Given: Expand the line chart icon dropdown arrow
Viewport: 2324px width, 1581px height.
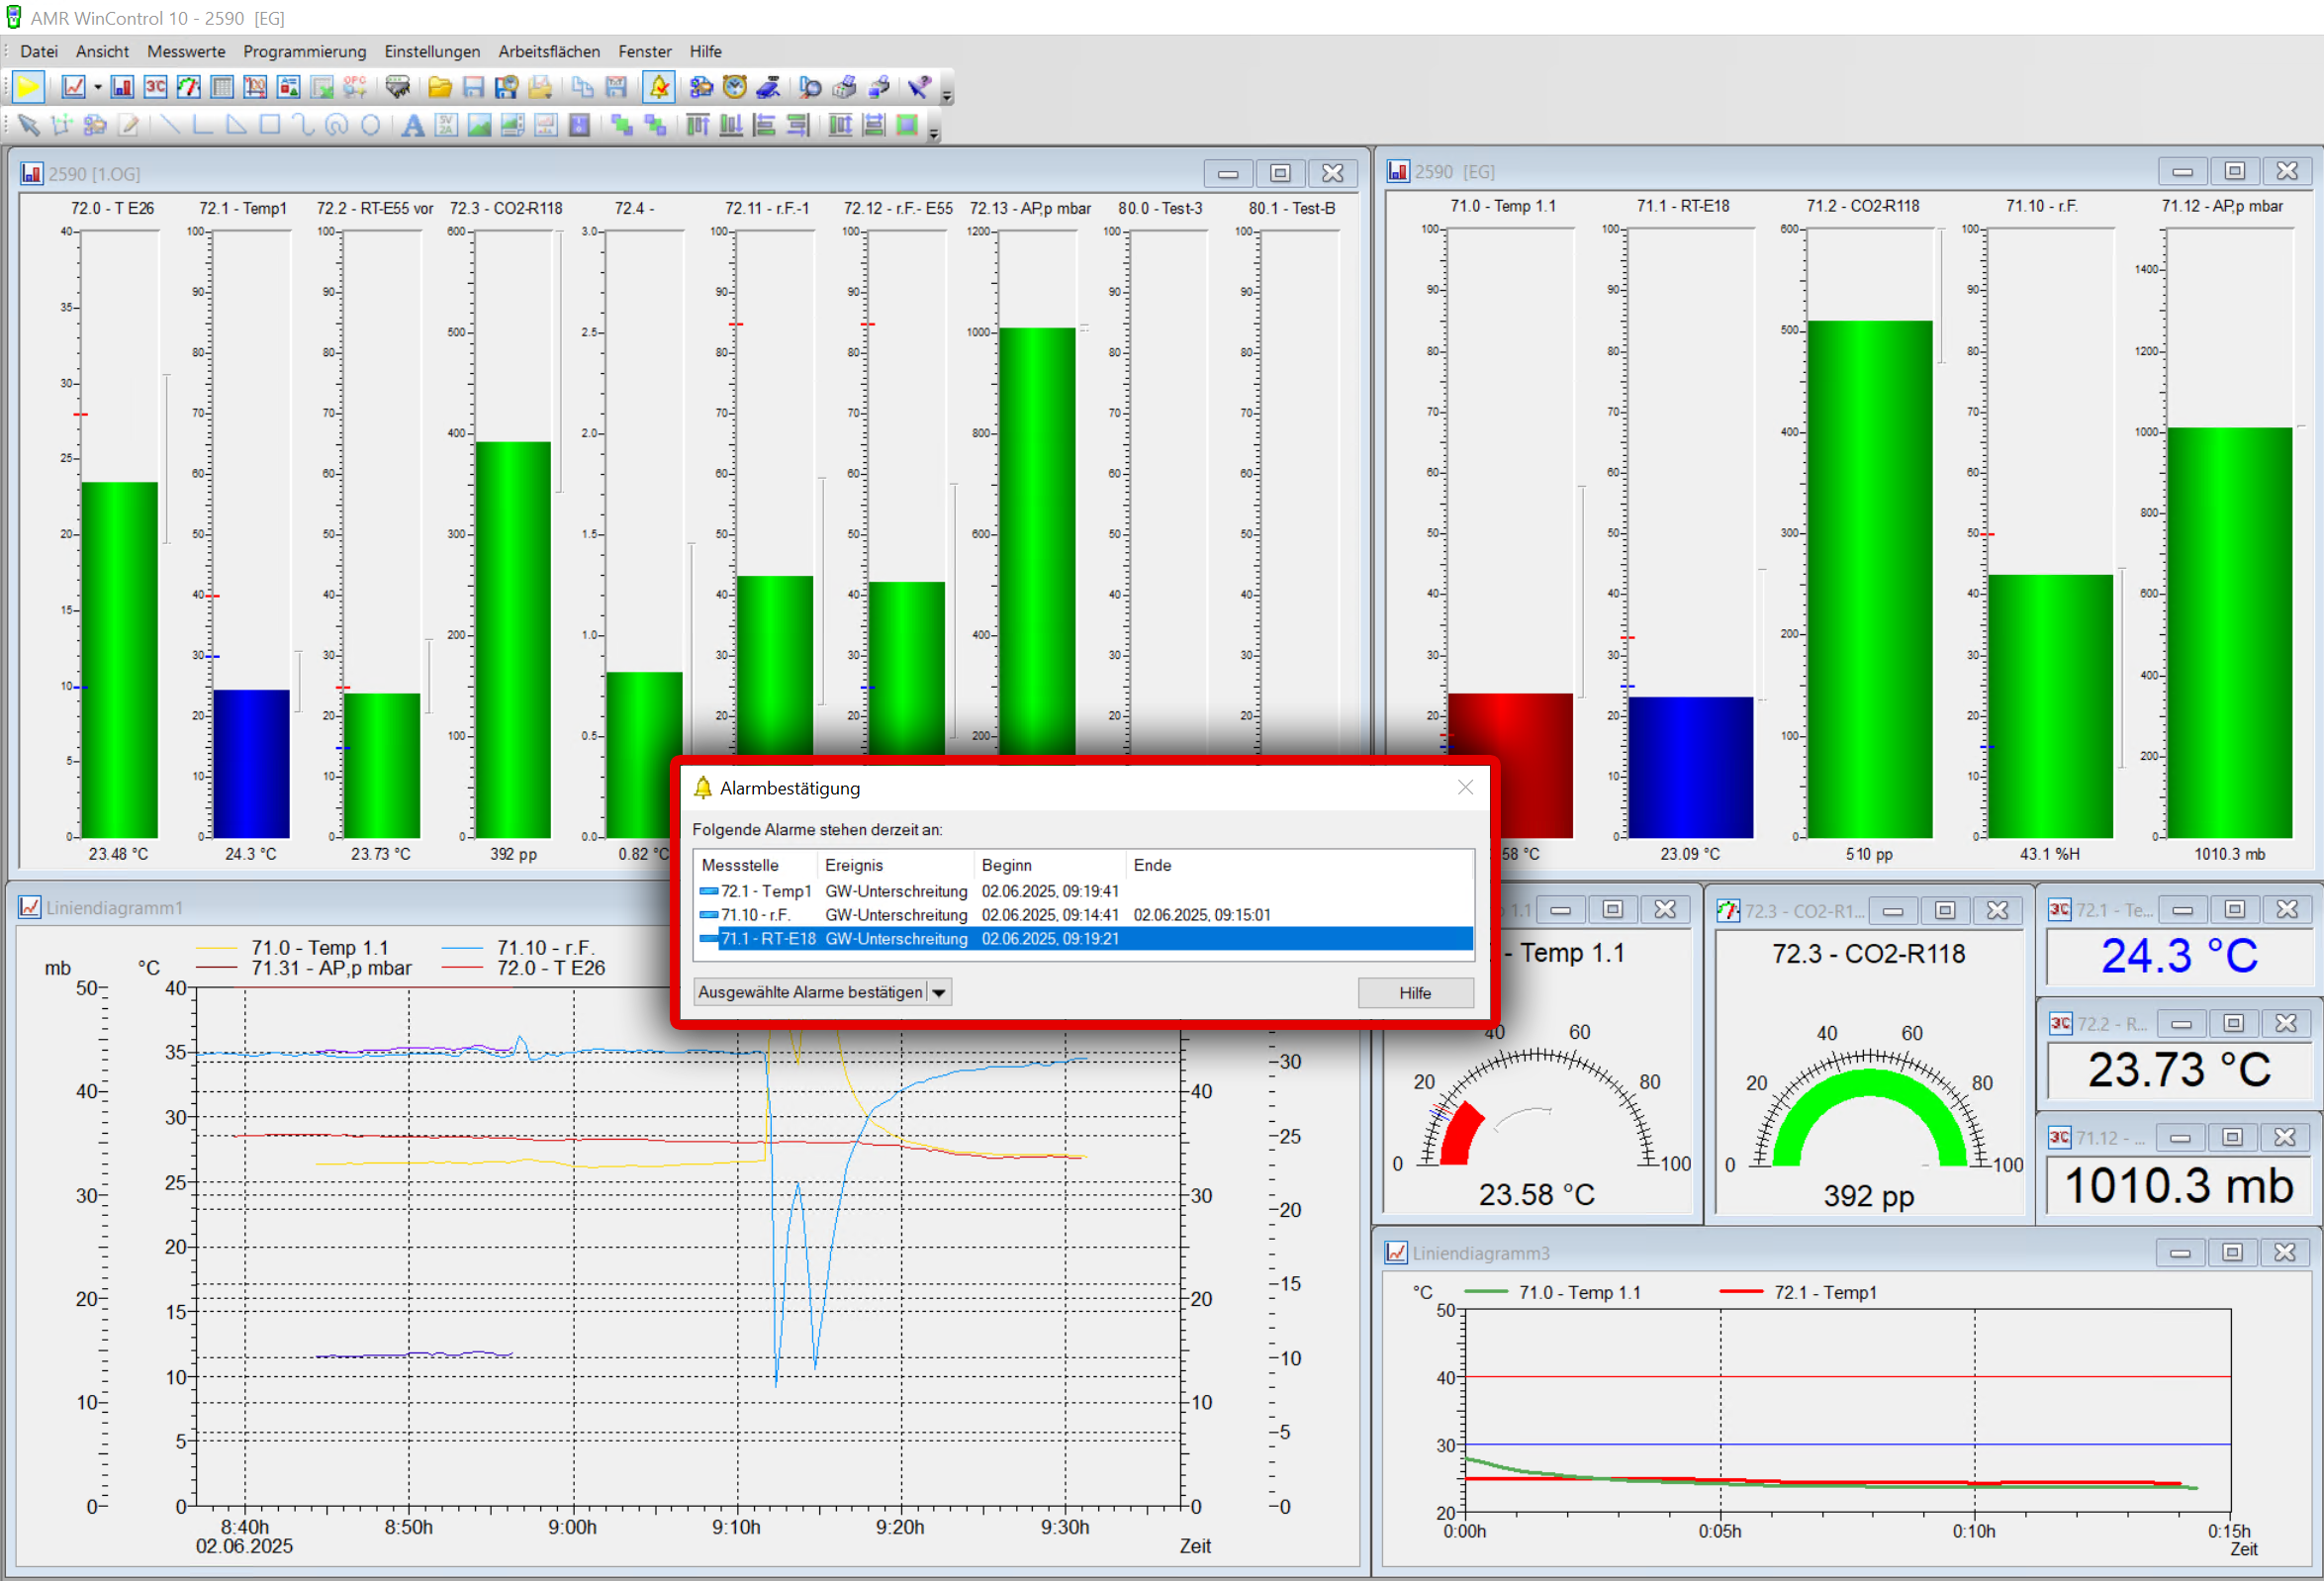Looking at the screenshot, I should click(98, 88).
